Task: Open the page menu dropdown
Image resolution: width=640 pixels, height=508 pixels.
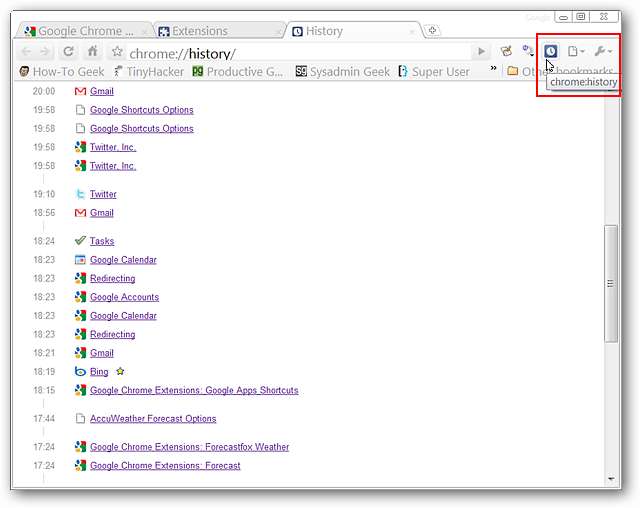Action: (x=576, y=51)
